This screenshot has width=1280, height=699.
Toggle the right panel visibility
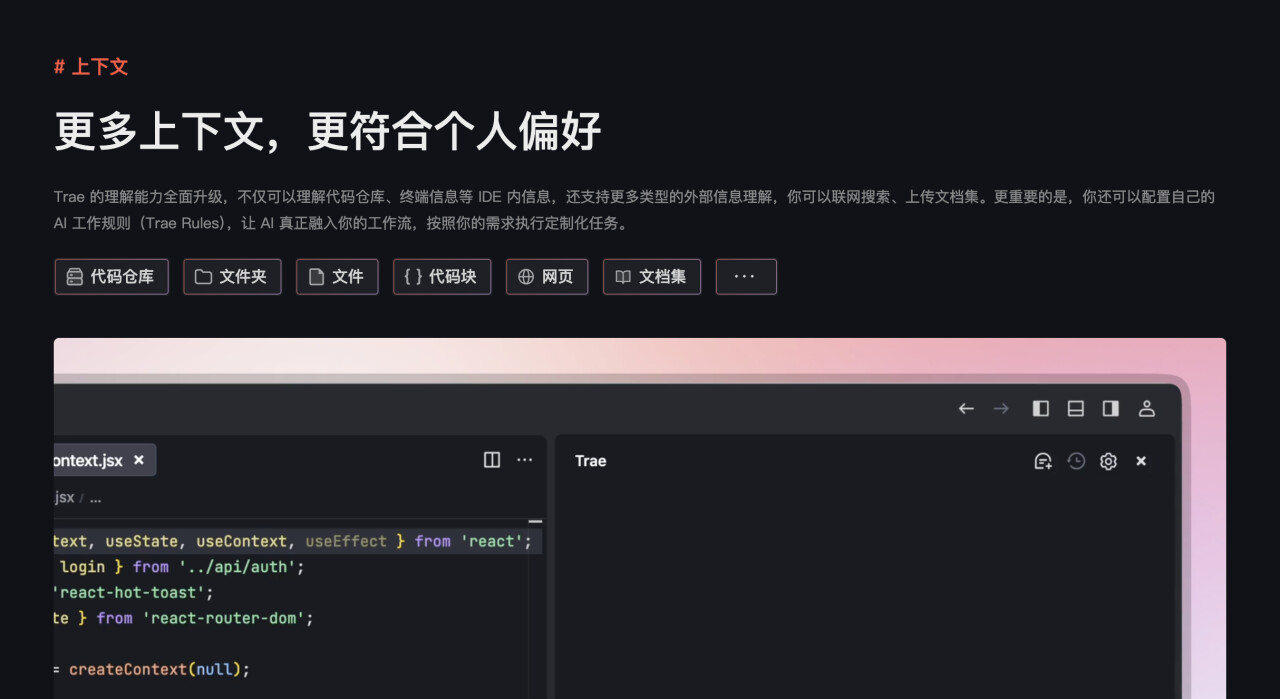pyautogui.click(x=1110, y=408)
